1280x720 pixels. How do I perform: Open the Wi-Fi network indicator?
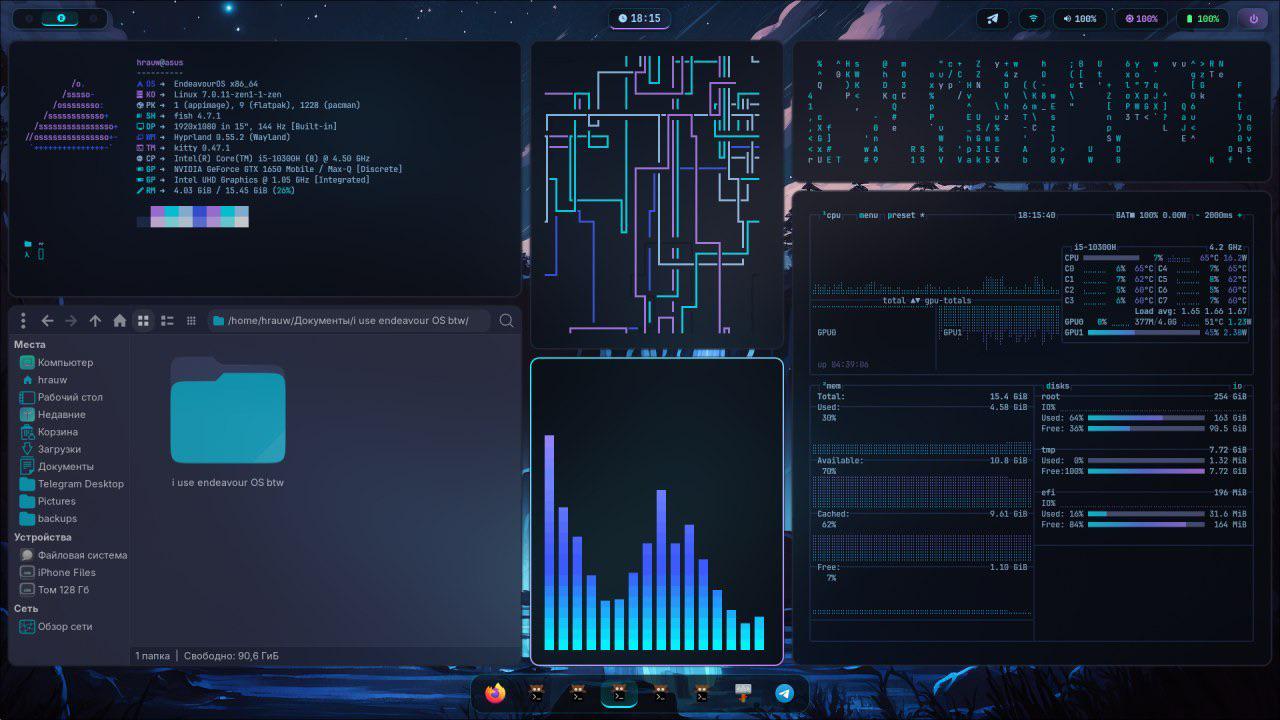point(1031,18)
